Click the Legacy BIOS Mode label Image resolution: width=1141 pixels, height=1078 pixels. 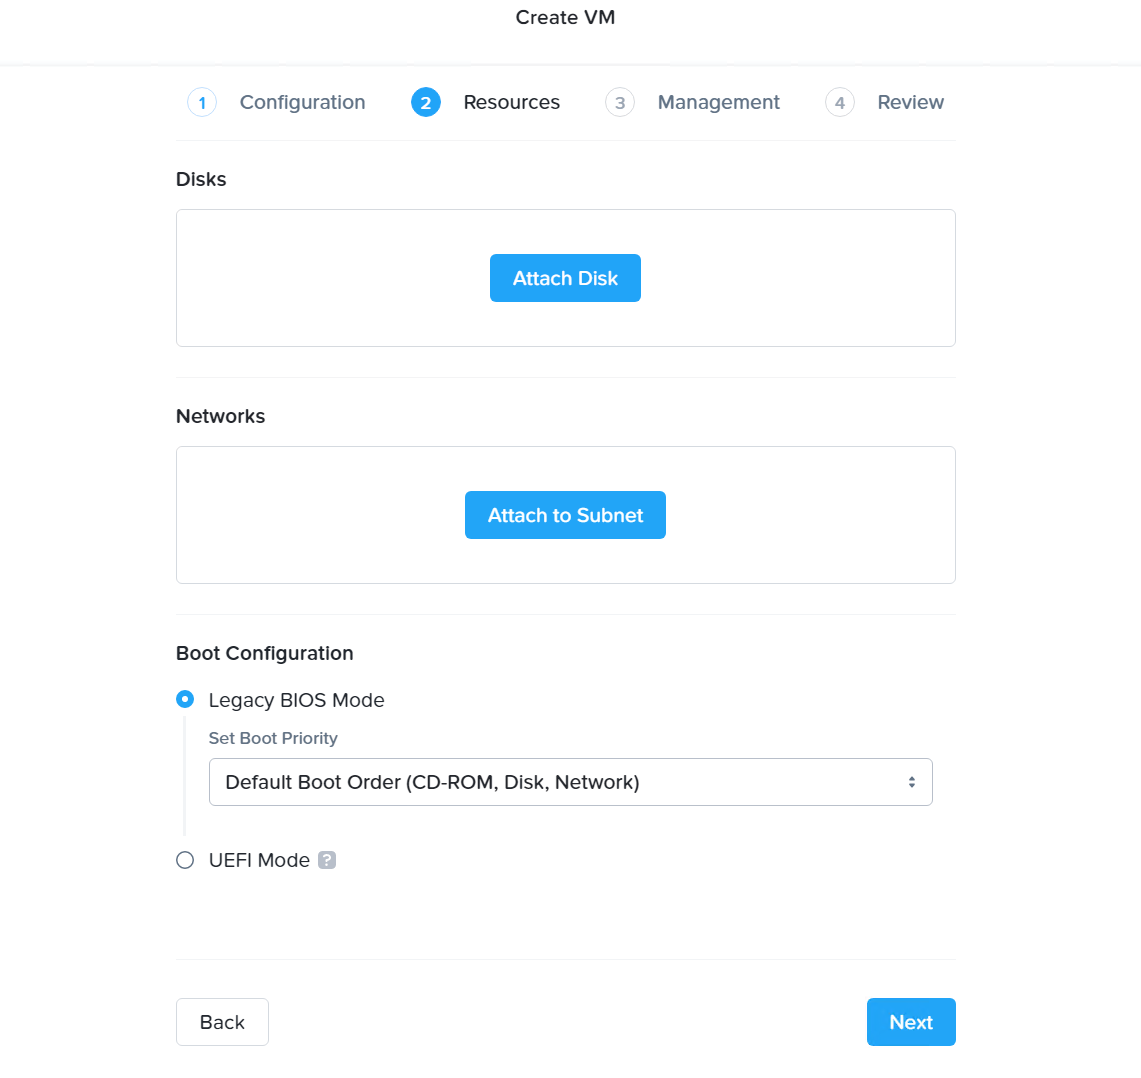click(296, 700)
